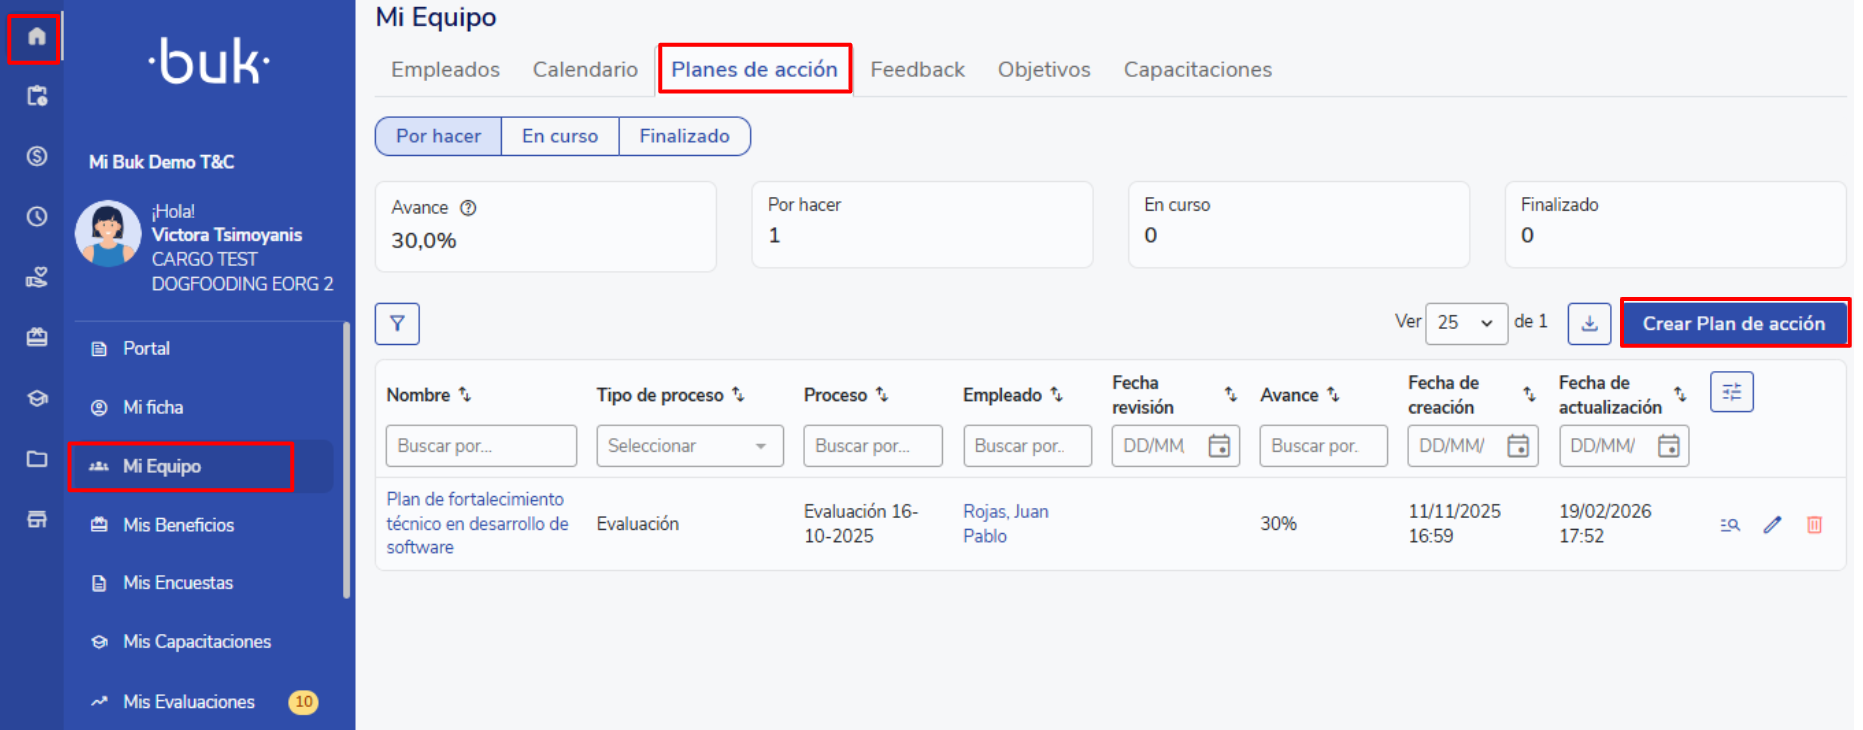Click Crear Plan de acción button
Screen dimensions: 1863x730
tap(1734, 324)
